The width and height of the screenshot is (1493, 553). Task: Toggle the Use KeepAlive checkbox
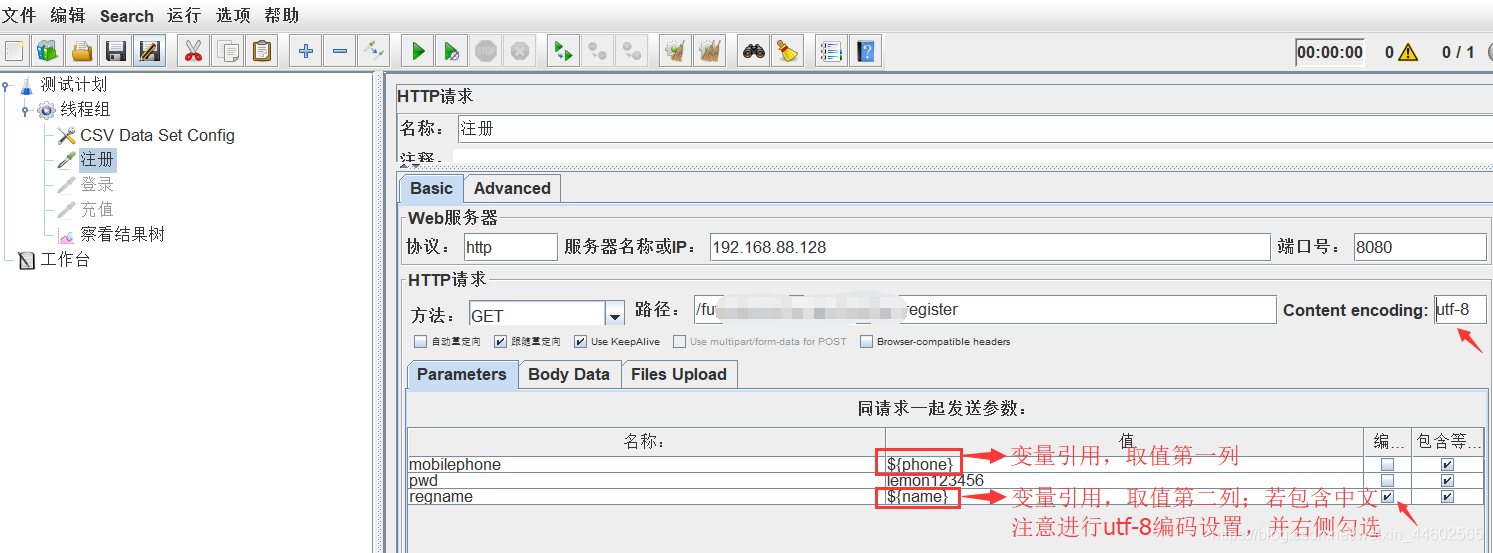point(581,342)
